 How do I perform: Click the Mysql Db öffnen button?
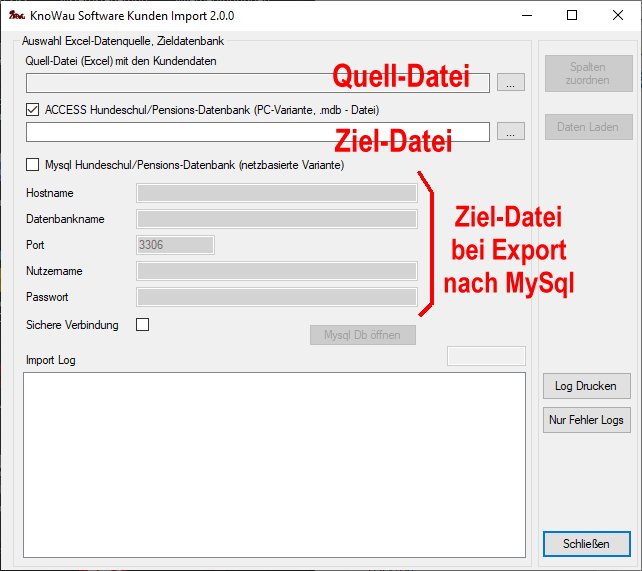click(362, 335)
